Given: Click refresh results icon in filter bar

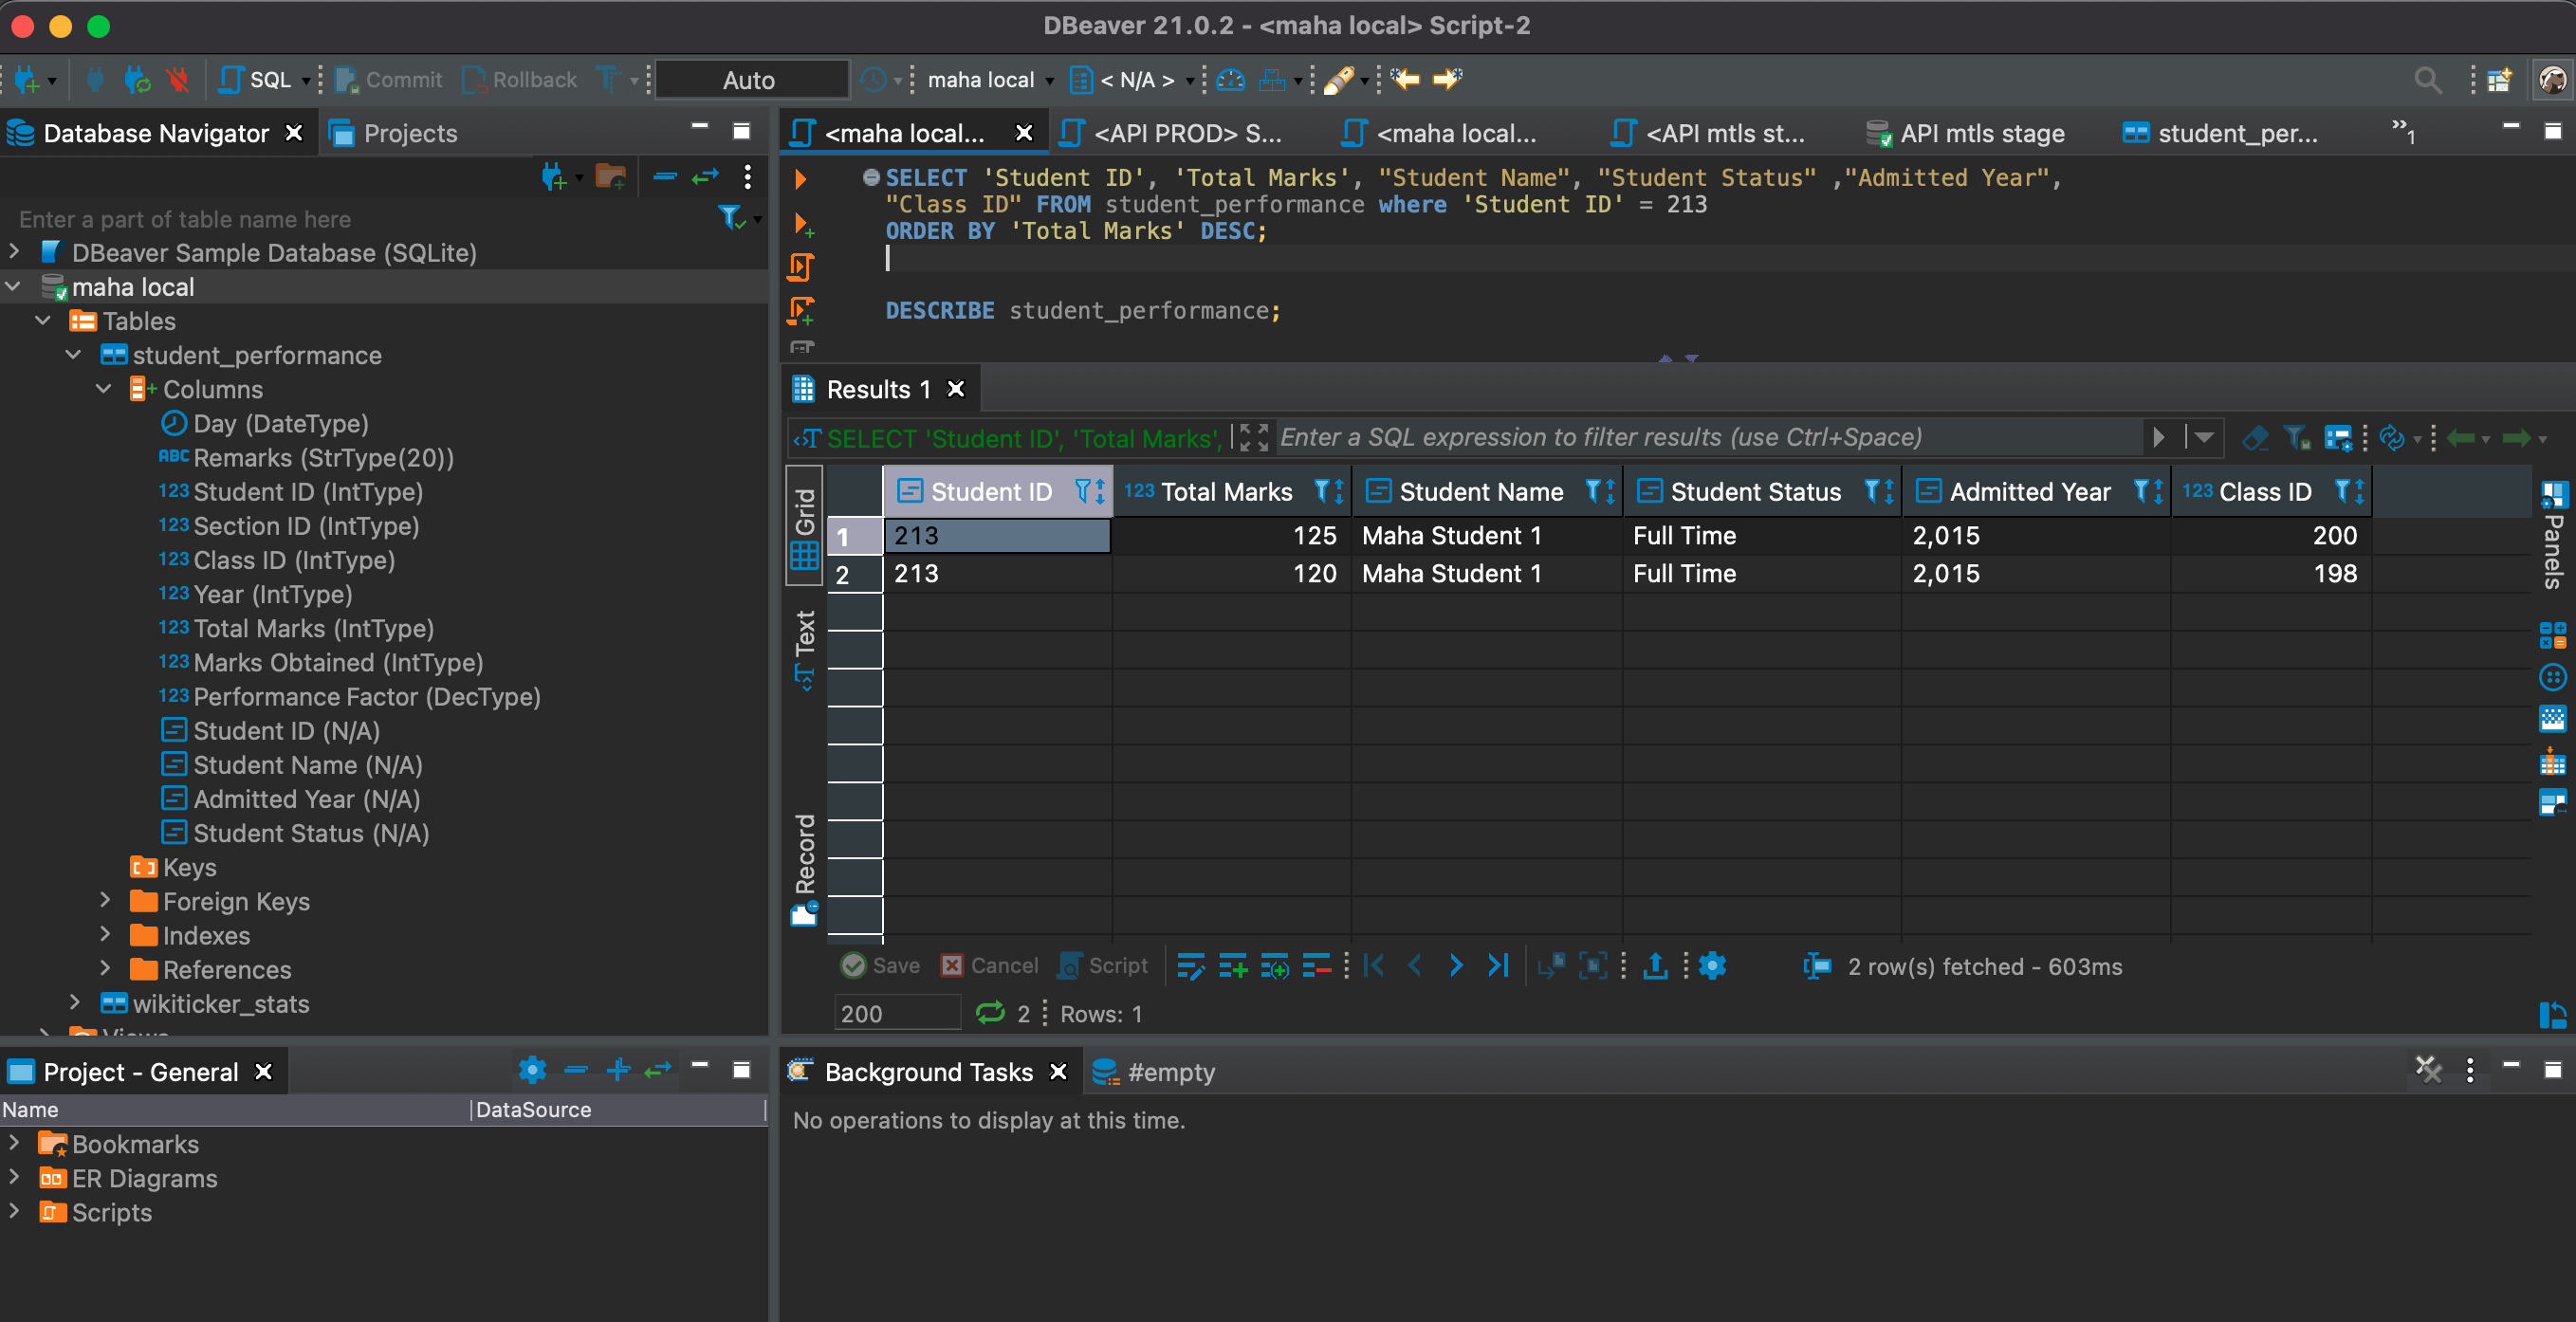Looking at the screenshot, I should point(2392,438).
